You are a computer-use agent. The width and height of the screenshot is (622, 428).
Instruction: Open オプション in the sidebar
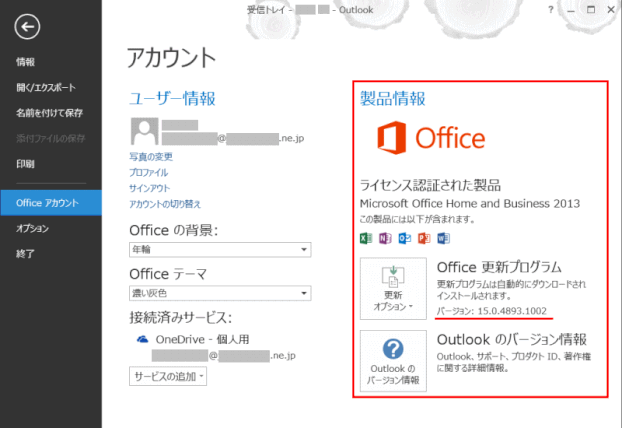click(32, 228)
